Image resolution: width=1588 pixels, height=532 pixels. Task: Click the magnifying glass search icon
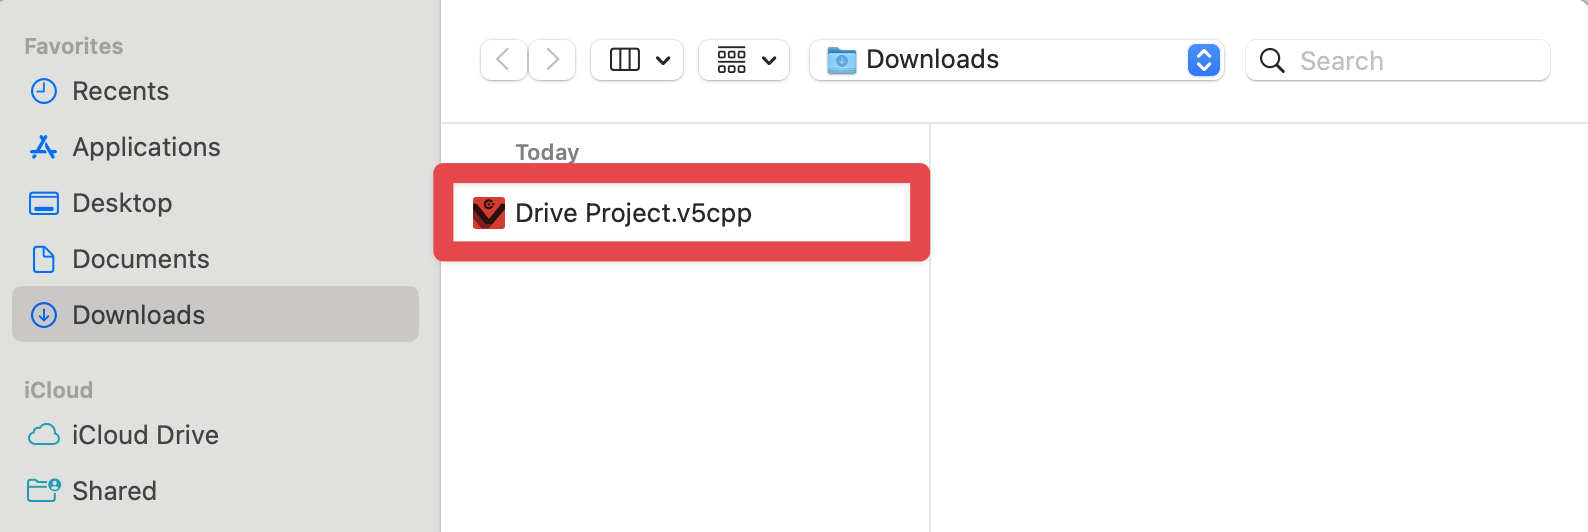1272,61
